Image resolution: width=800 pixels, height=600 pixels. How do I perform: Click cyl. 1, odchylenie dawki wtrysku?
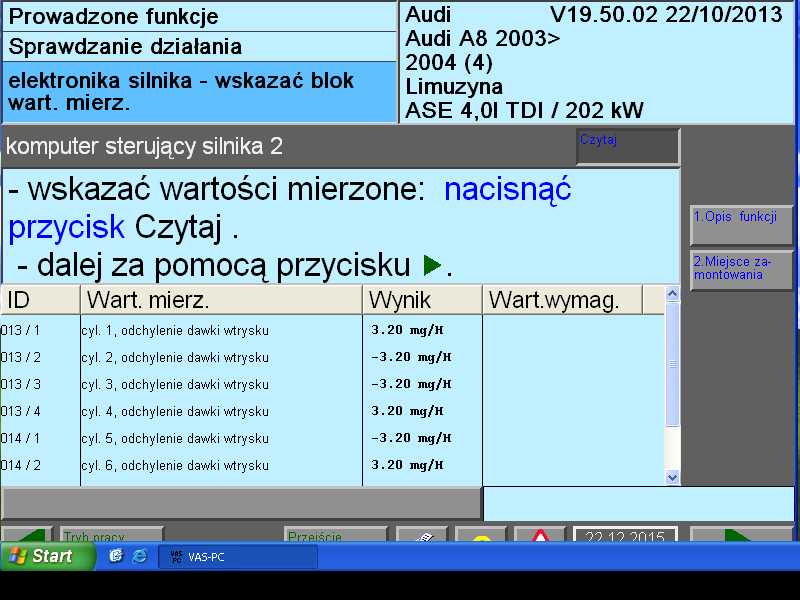click(x=175, y=331)
